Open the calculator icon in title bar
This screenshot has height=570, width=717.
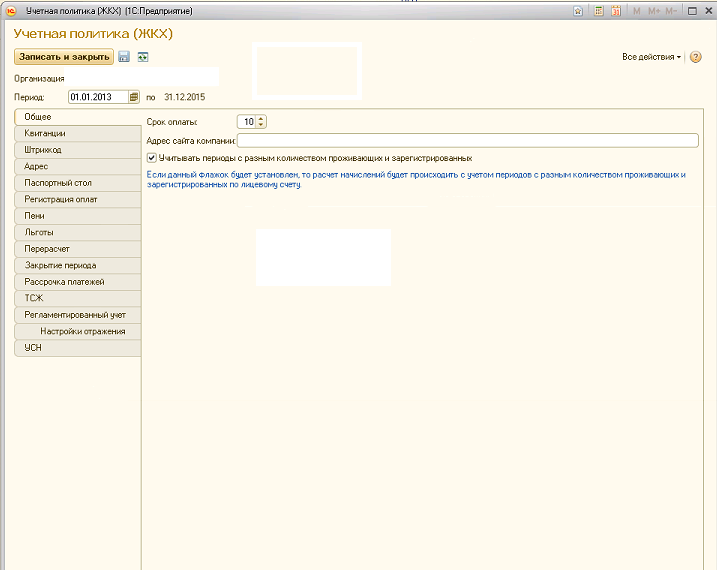(x=599, y=10)
